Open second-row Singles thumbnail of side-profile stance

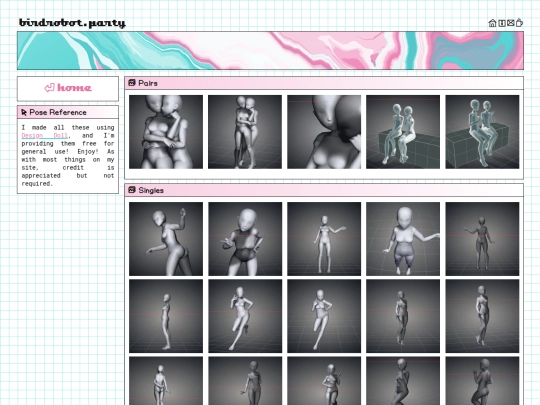pos(166,316)
